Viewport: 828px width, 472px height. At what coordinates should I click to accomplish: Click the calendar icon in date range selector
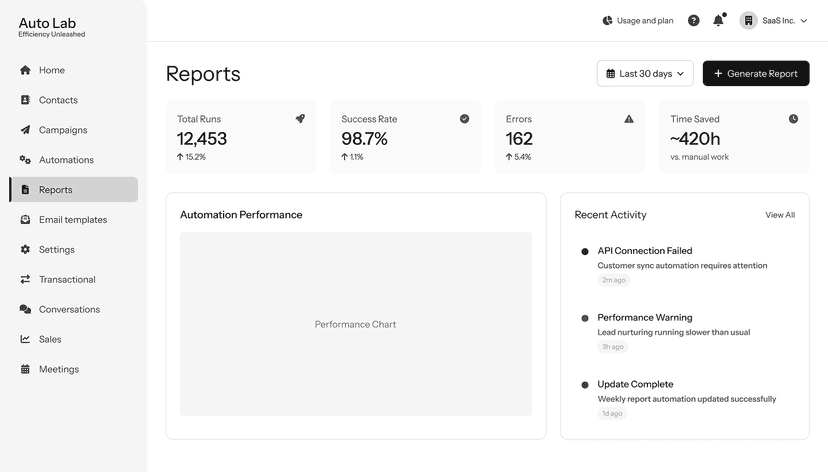tap(610, 73)
